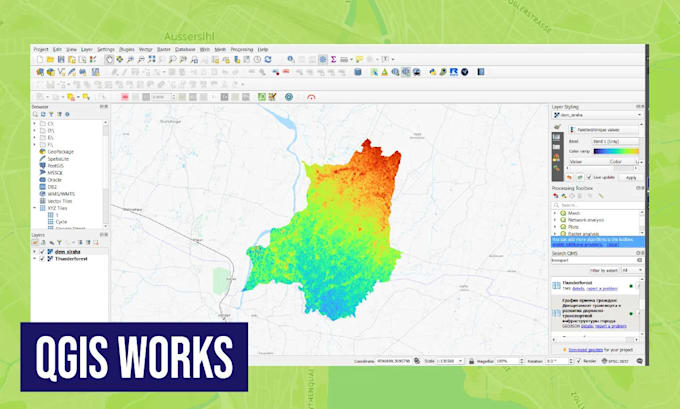Open the Raster menu

[163, 49]
